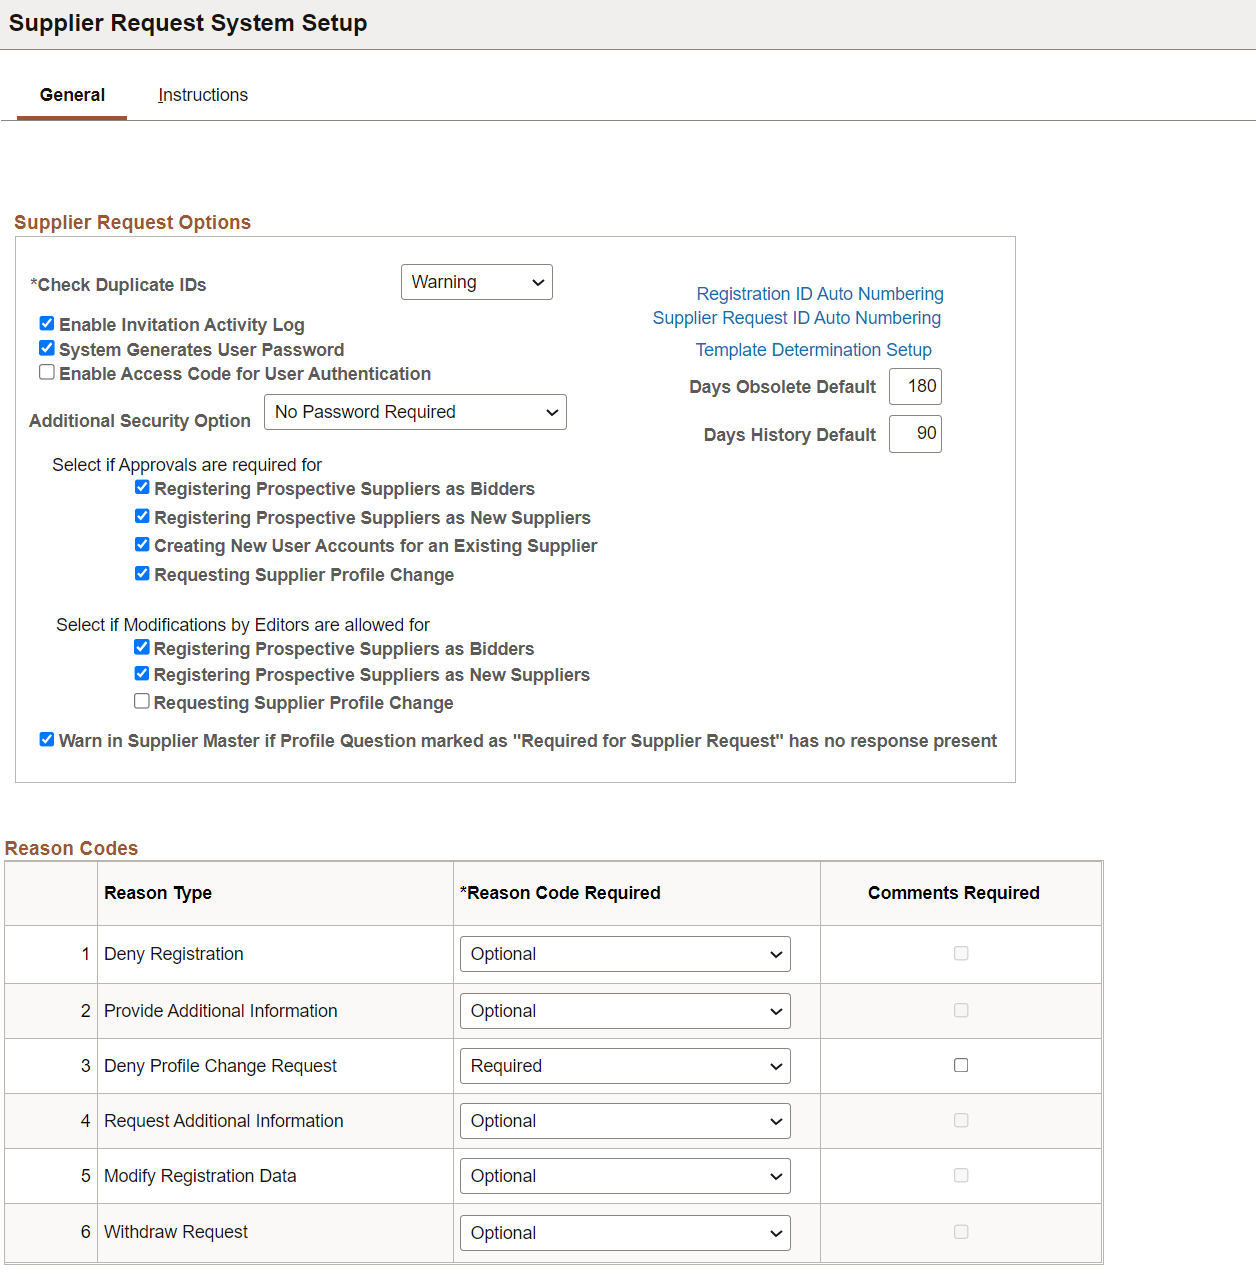Viewport: 1256px width, 1283px height.
Task: Open Reason Code dropdown for Deny Profile Change Request
Action: [625, 1066]
